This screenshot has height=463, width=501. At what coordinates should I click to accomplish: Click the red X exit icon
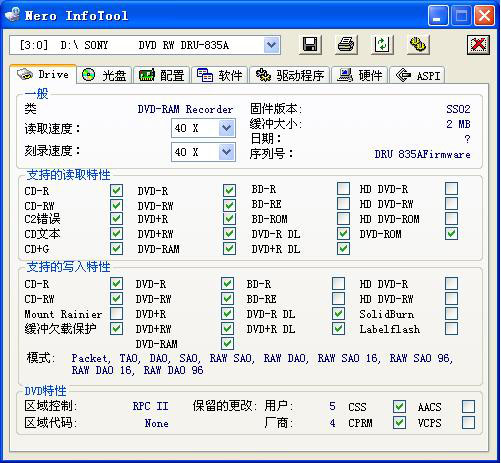[478, 44]
